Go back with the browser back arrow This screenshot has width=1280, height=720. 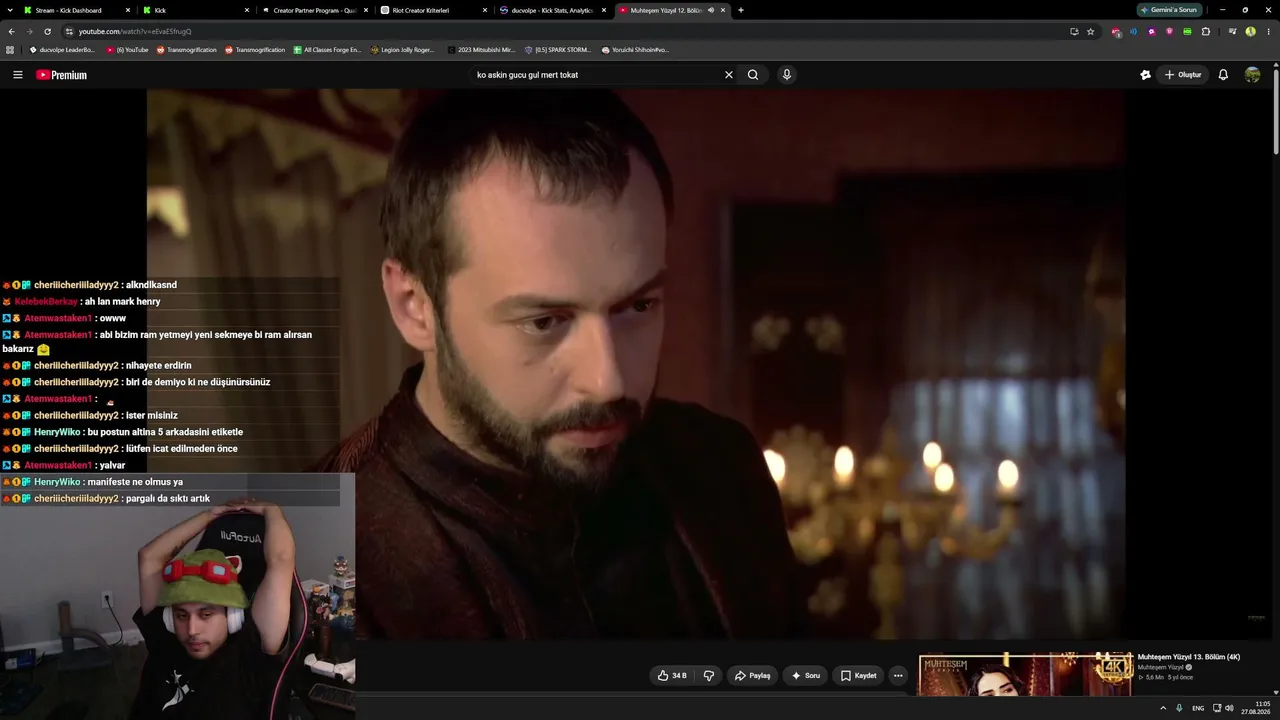coord(11,31)
